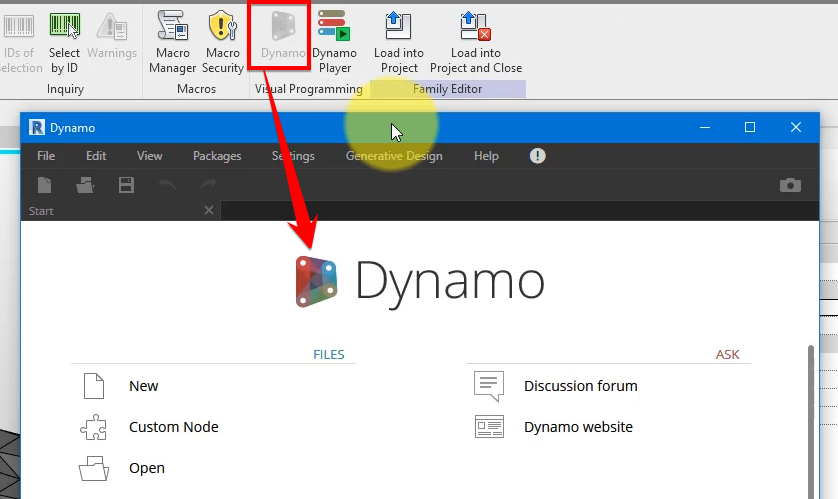Open the Warnings tool in ribbon

coord(112,35)
